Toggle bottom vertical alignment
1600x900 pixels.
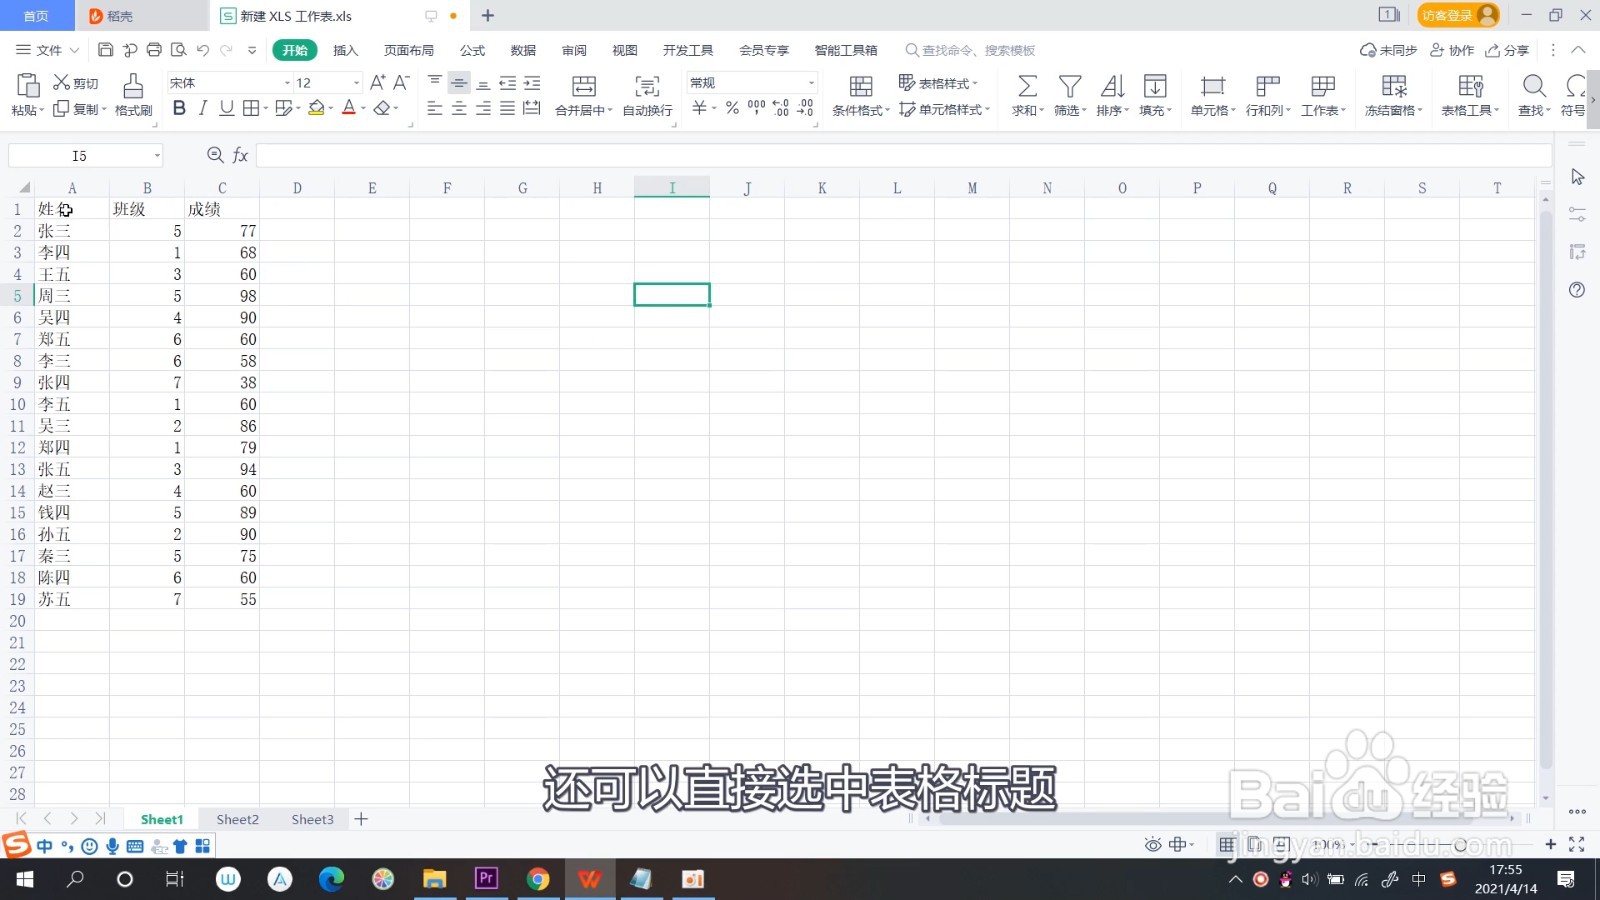[x=483, y=83]
